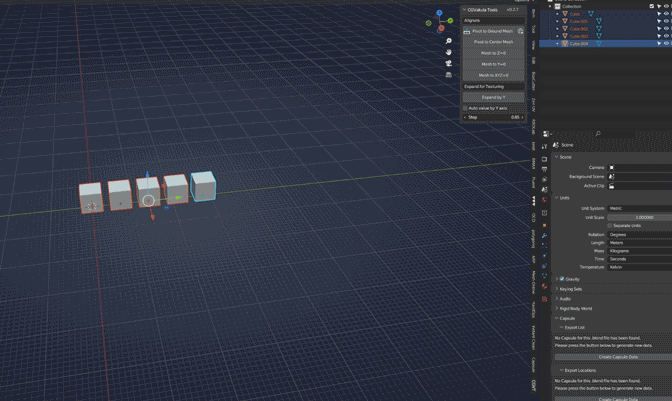672x401 pixels.
Task: Click the pan hand viewport icon
Action: tap(449, 52)
